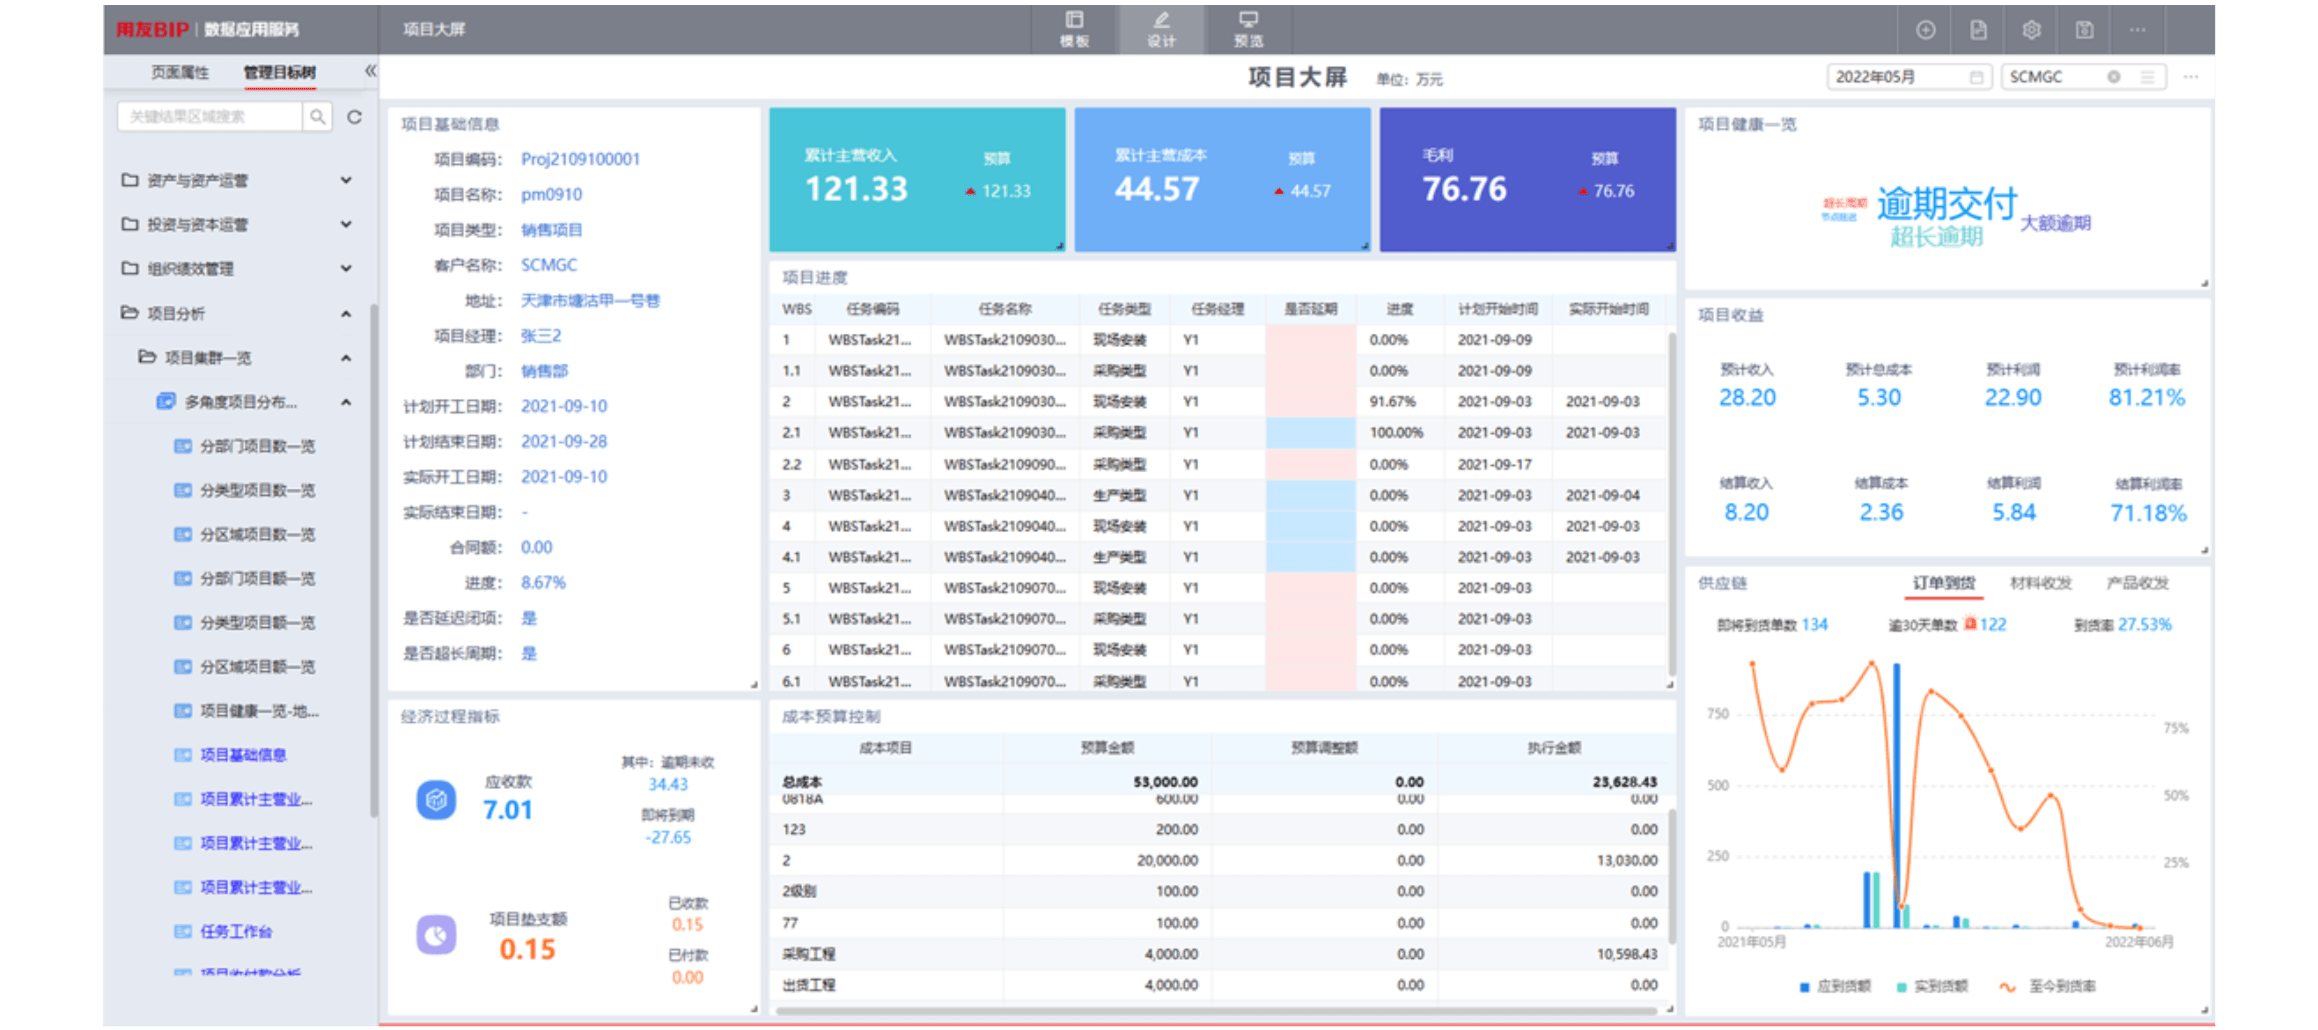Viewport: 2318px width, 1030px height.
Task: Switch to 页面属性 tab
Action: pyautogui.click(x=180, y=72)
